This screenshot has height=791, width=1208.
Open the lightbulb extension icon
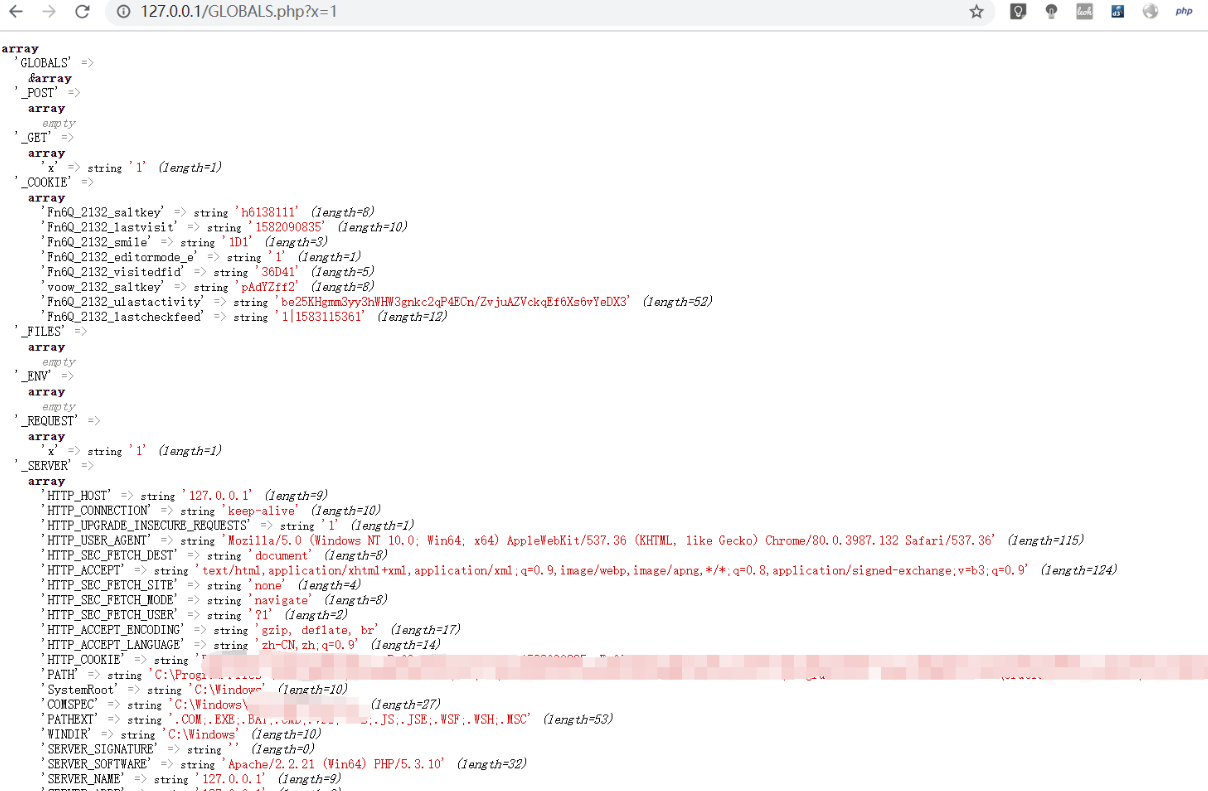coord(1018,12)
